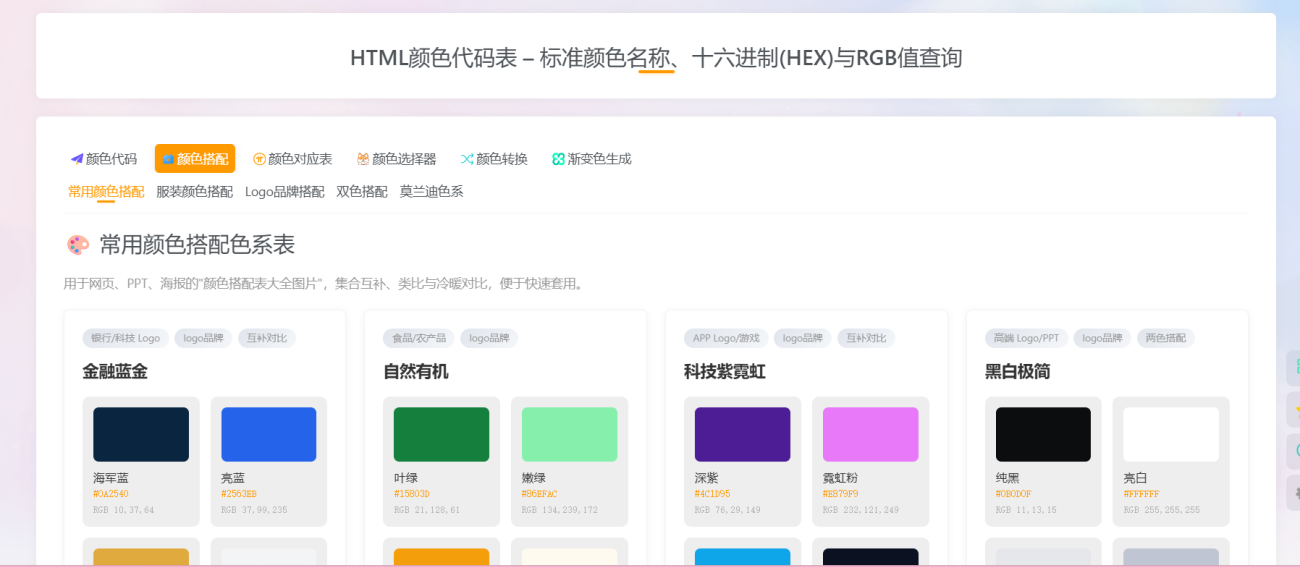Click the hex code #0A2540
The image size is (1300, 568).
pos(111,494)
